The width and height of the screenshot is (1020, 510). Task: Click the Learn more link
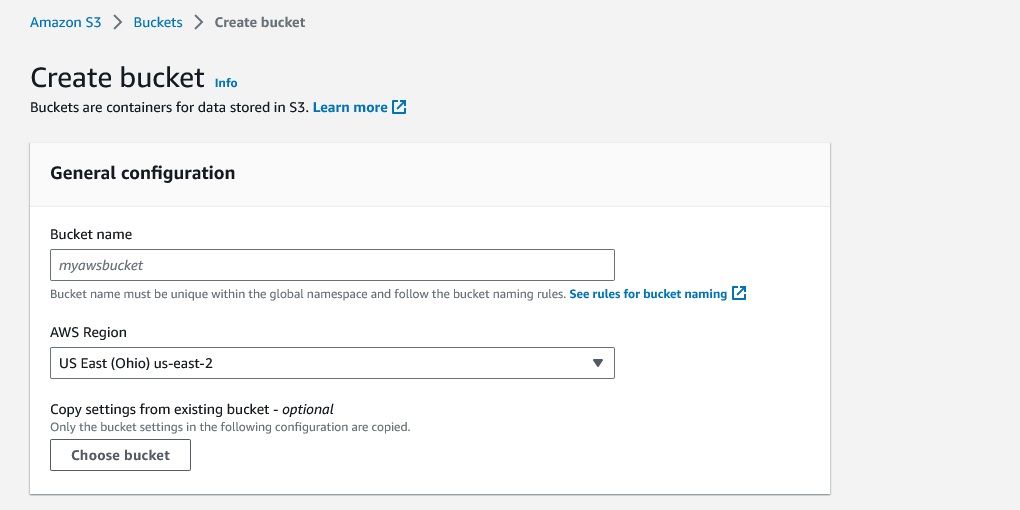point(350,107)
